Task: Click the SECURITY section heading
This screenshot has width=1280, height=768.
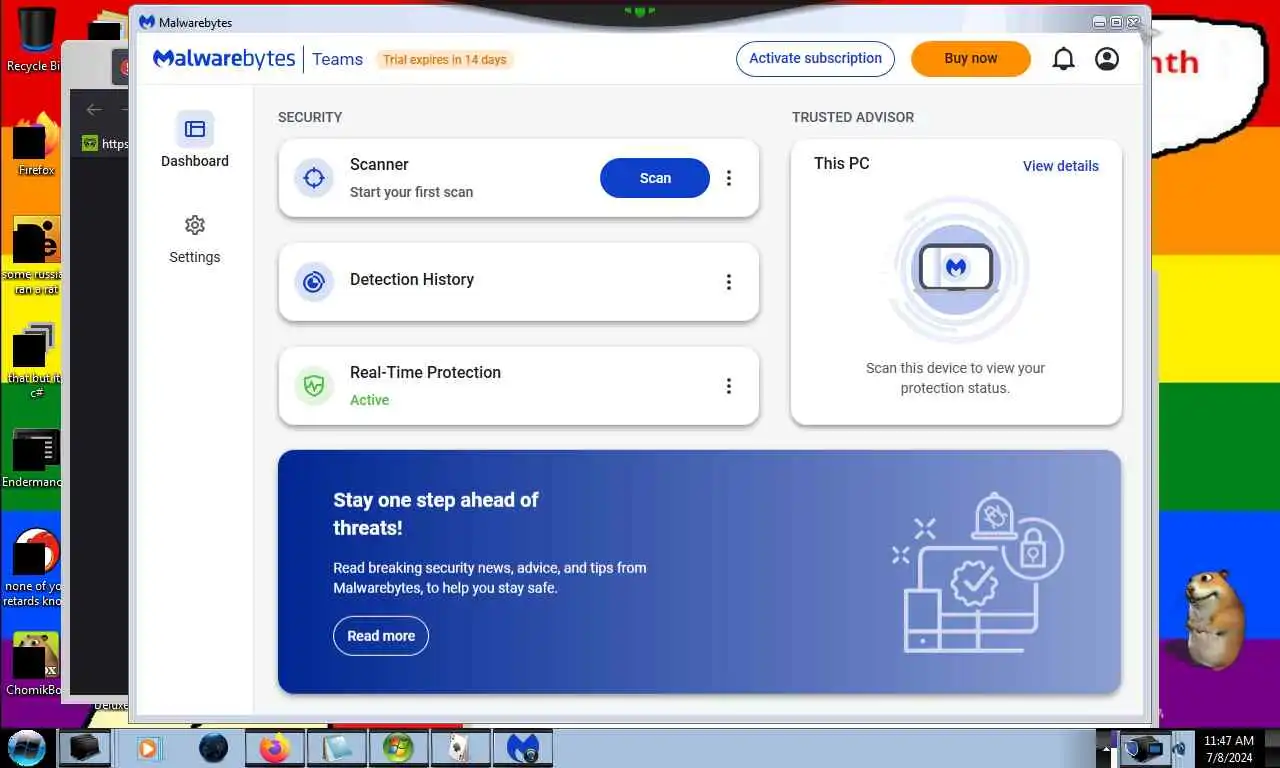Action: (310, 117)
